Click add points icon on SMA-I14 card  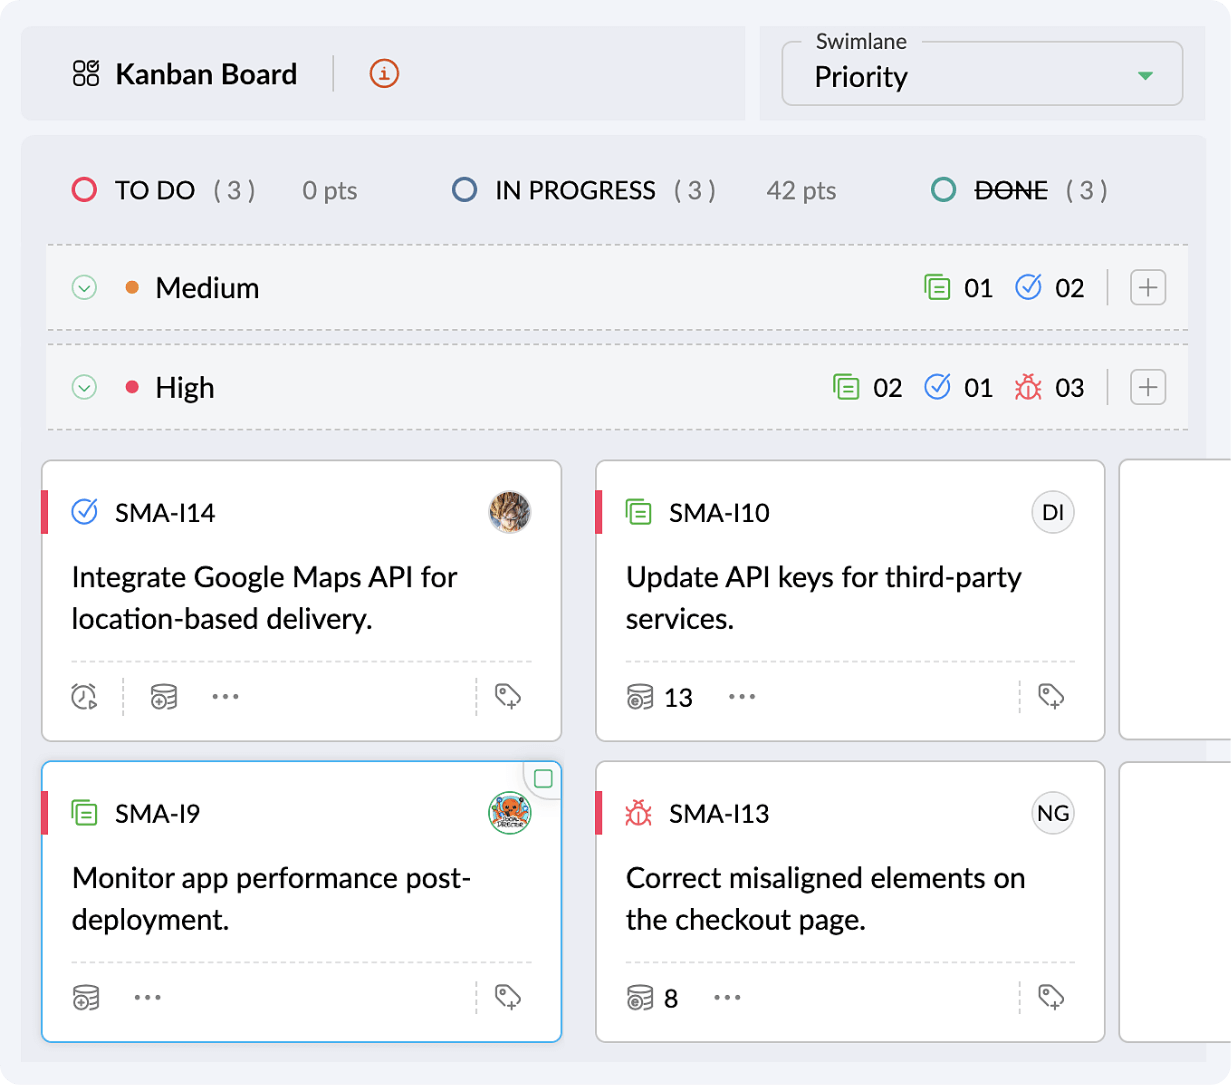point(164,697)
